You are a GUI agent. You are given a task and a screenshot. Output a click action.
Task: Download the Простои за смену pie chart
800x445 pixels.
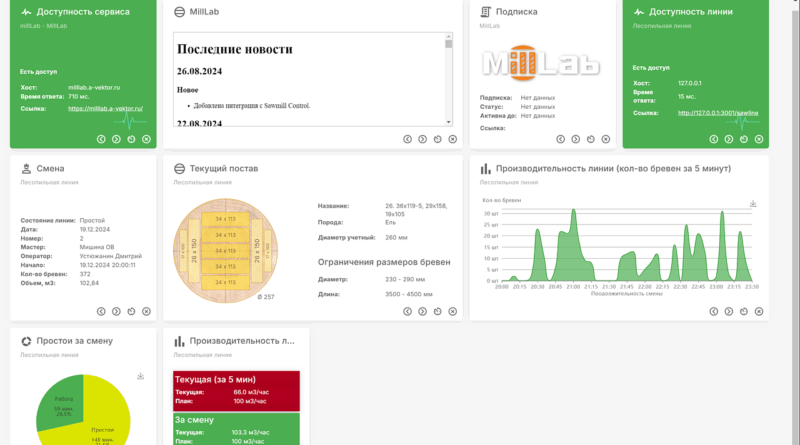pyautogui.click(x=140, y=376)
